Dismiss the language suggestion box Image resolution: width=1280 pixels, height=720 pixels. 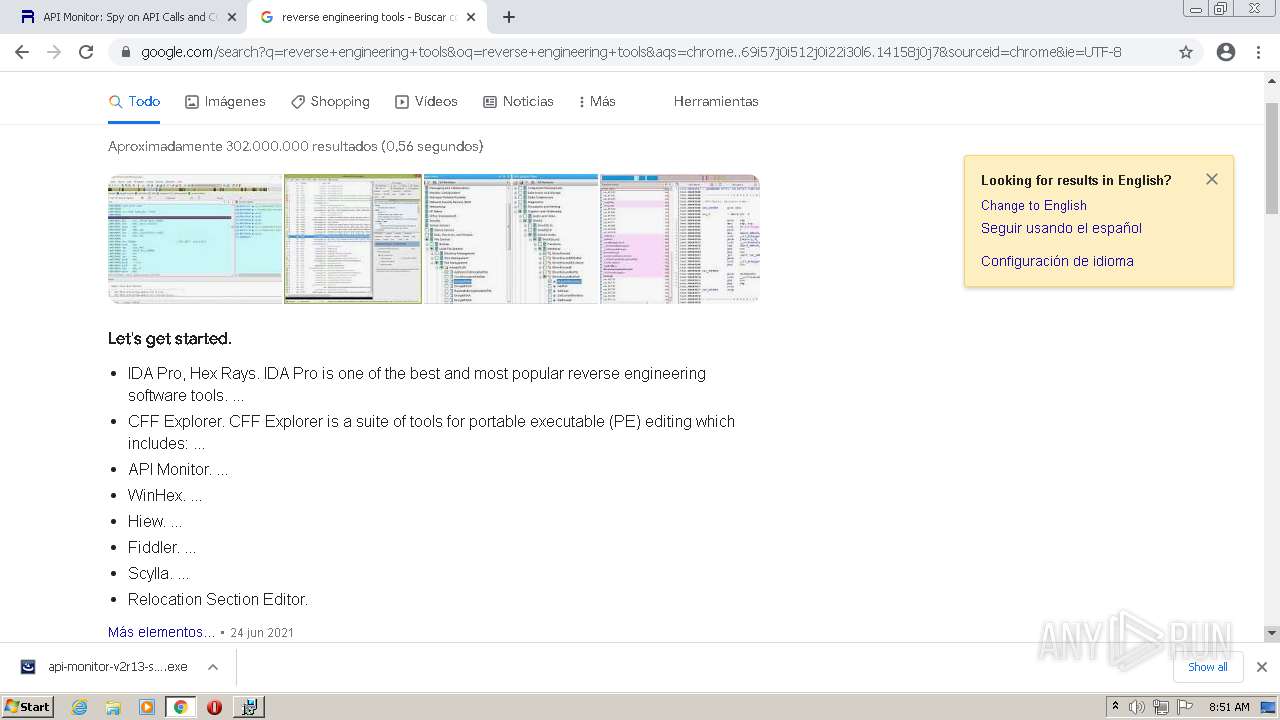[1212, 179]
